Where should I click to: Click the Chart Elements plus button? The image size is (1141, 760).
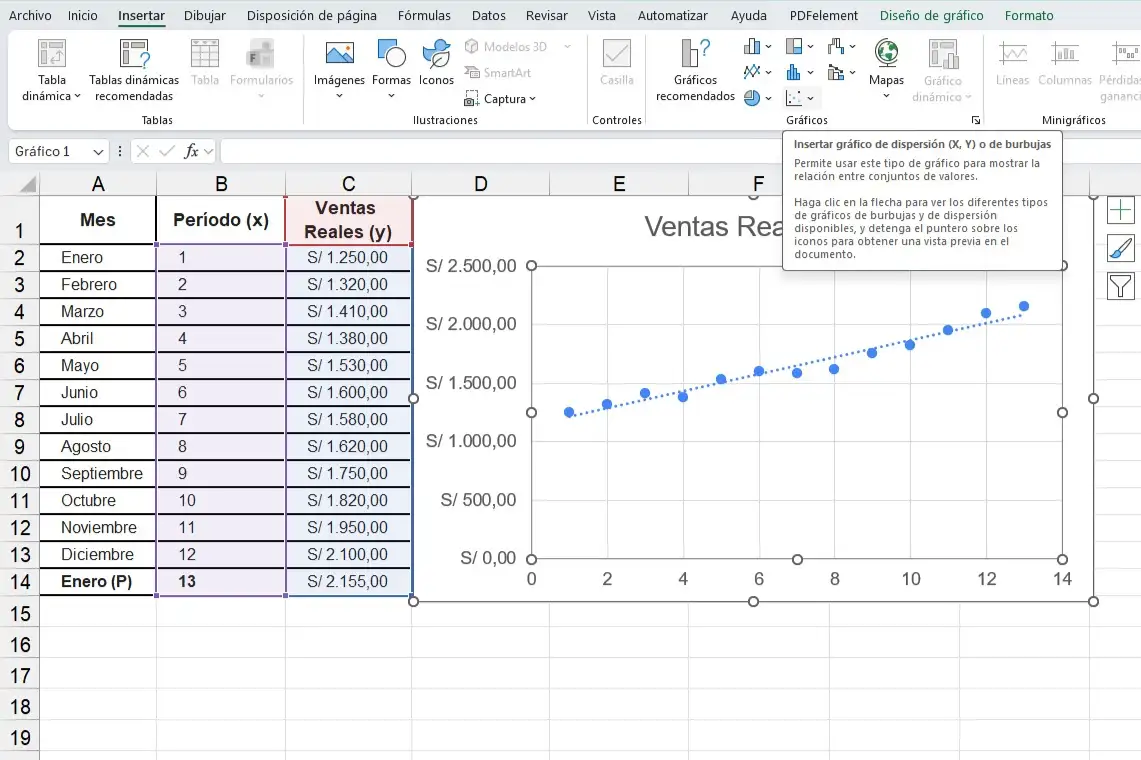pyautogui.click(x=1121, y=210)
